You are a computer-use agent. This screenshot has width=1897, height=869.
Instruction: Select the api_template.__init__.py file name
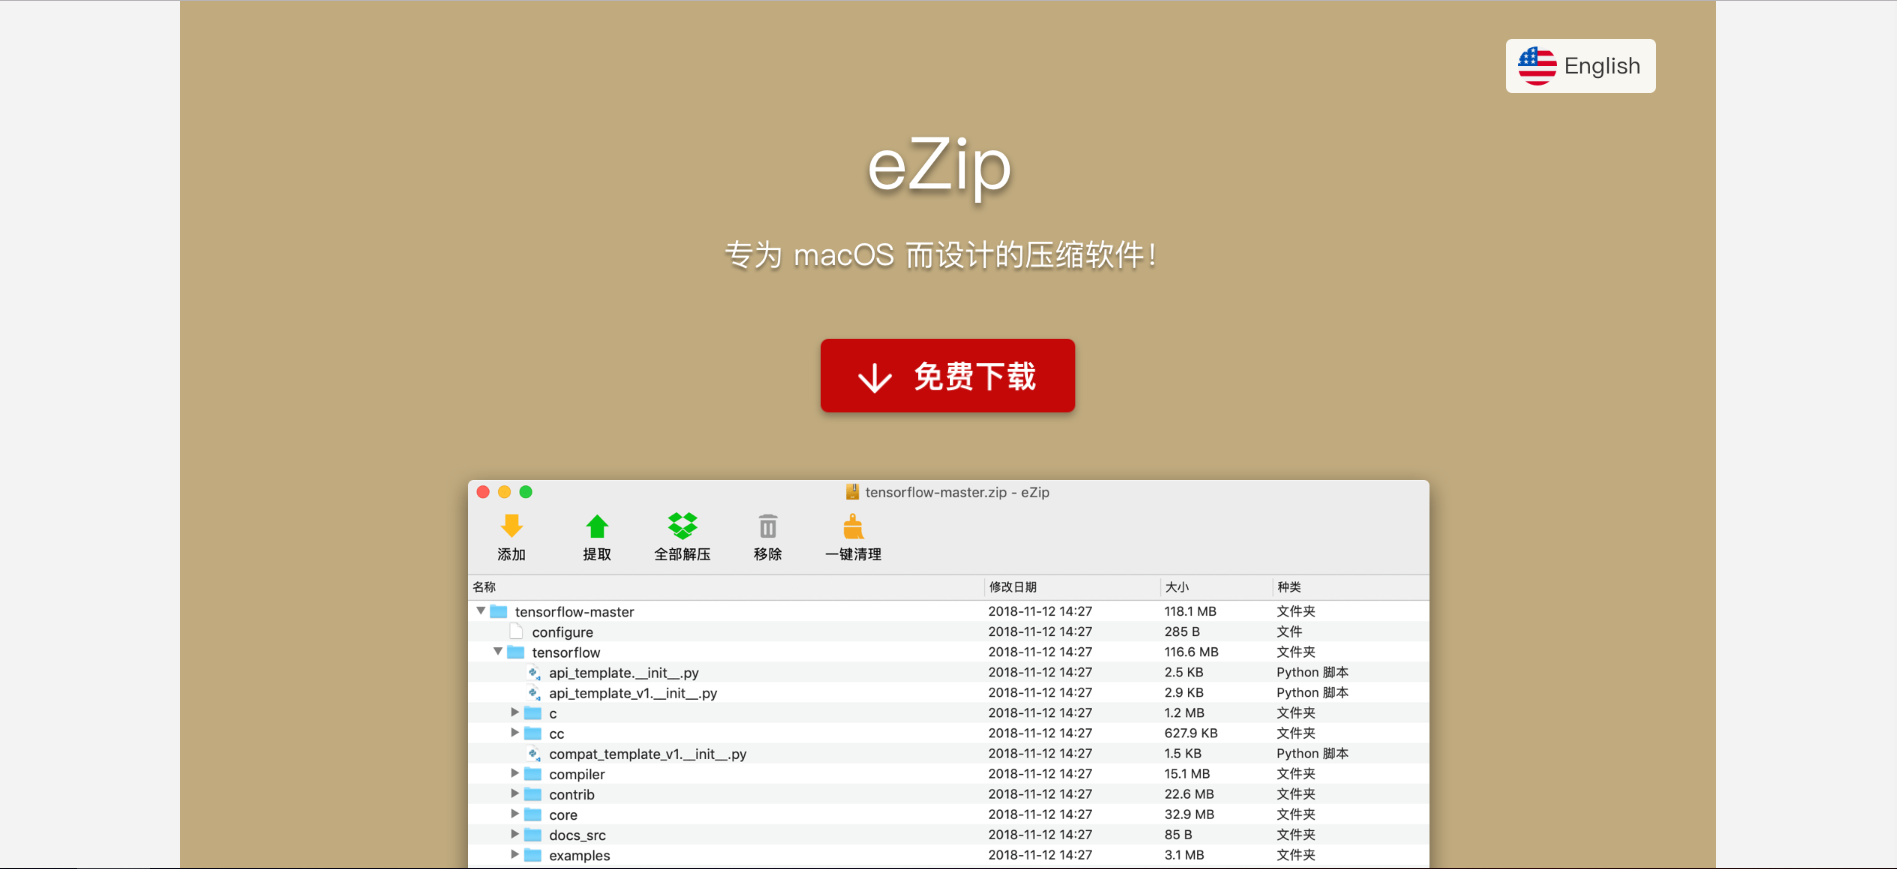pyautogui.click(x=623, y=673)
